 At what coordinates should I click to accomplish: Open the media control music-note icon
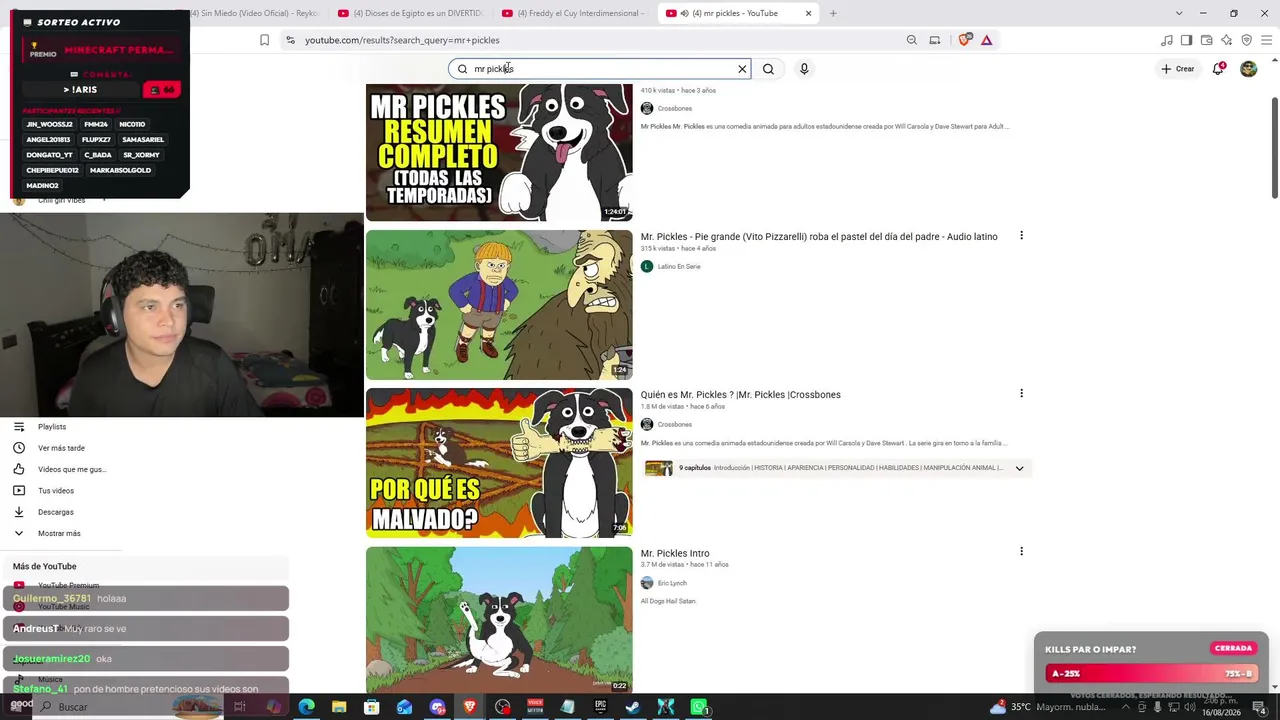click(1167, 40)
